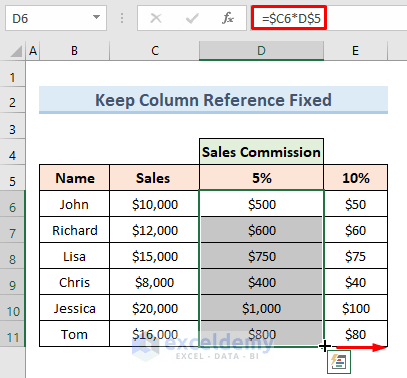Select row 4 header
The width and height of the screenshot is (407, 378).
(13, 152)
